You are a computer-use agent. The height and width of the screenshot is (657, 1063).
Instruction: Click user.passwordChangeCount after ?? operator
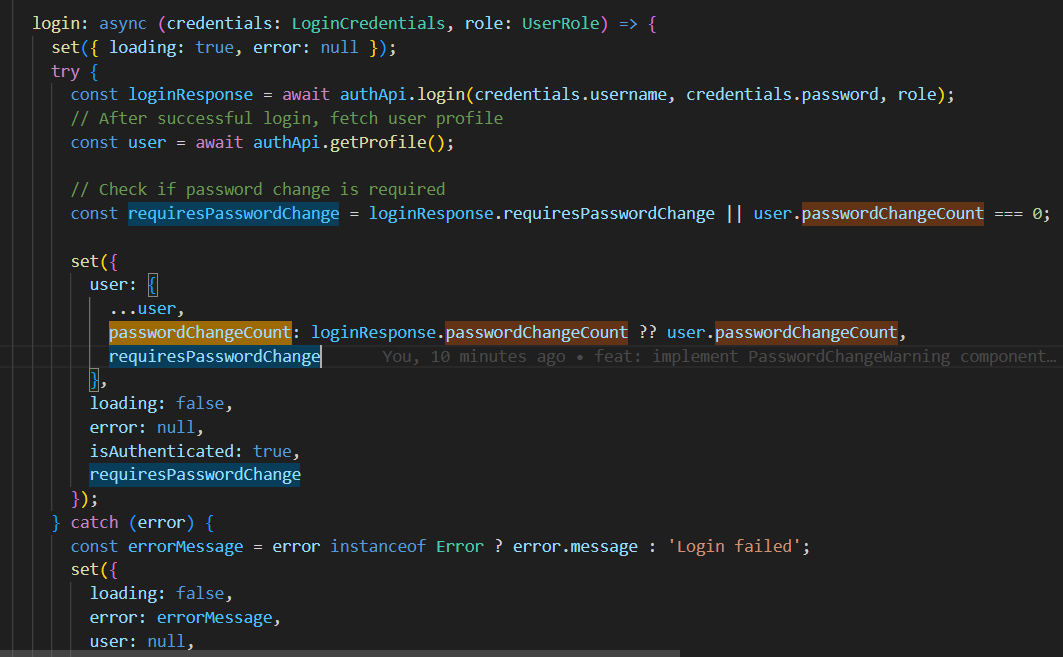782,333
